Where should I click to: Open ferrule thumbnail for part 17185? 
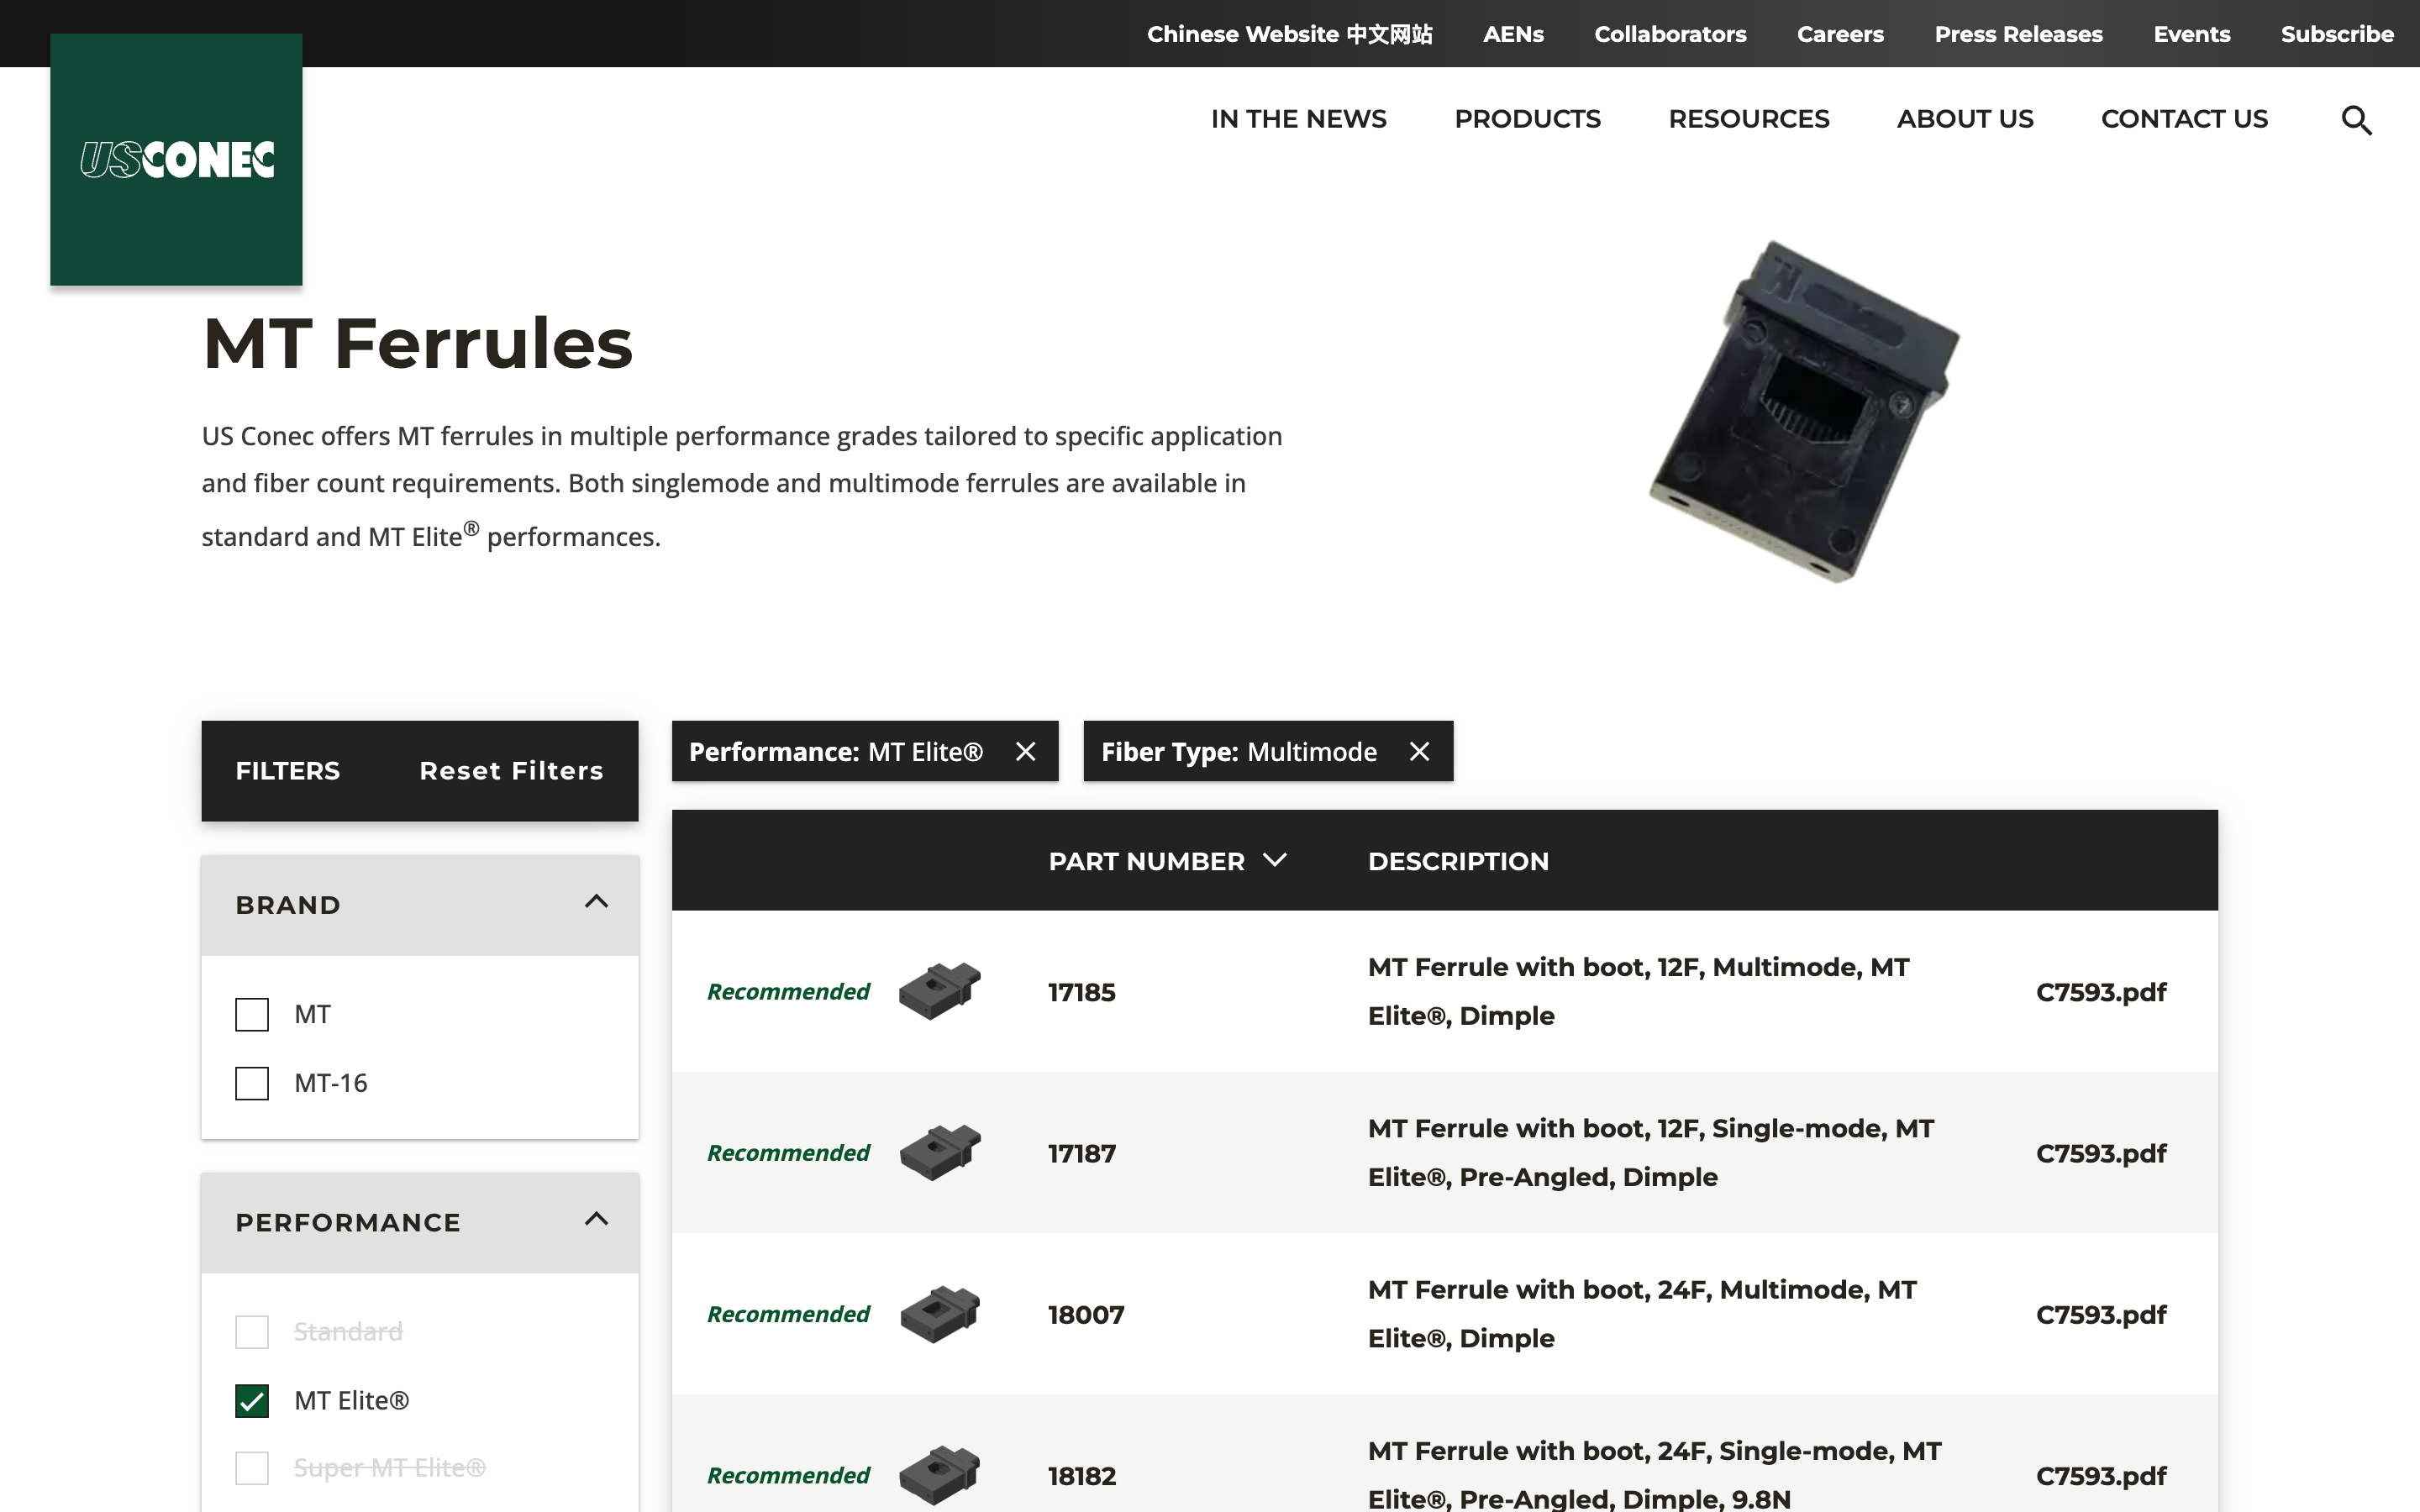pyautogui.click(x=939, y=991)
